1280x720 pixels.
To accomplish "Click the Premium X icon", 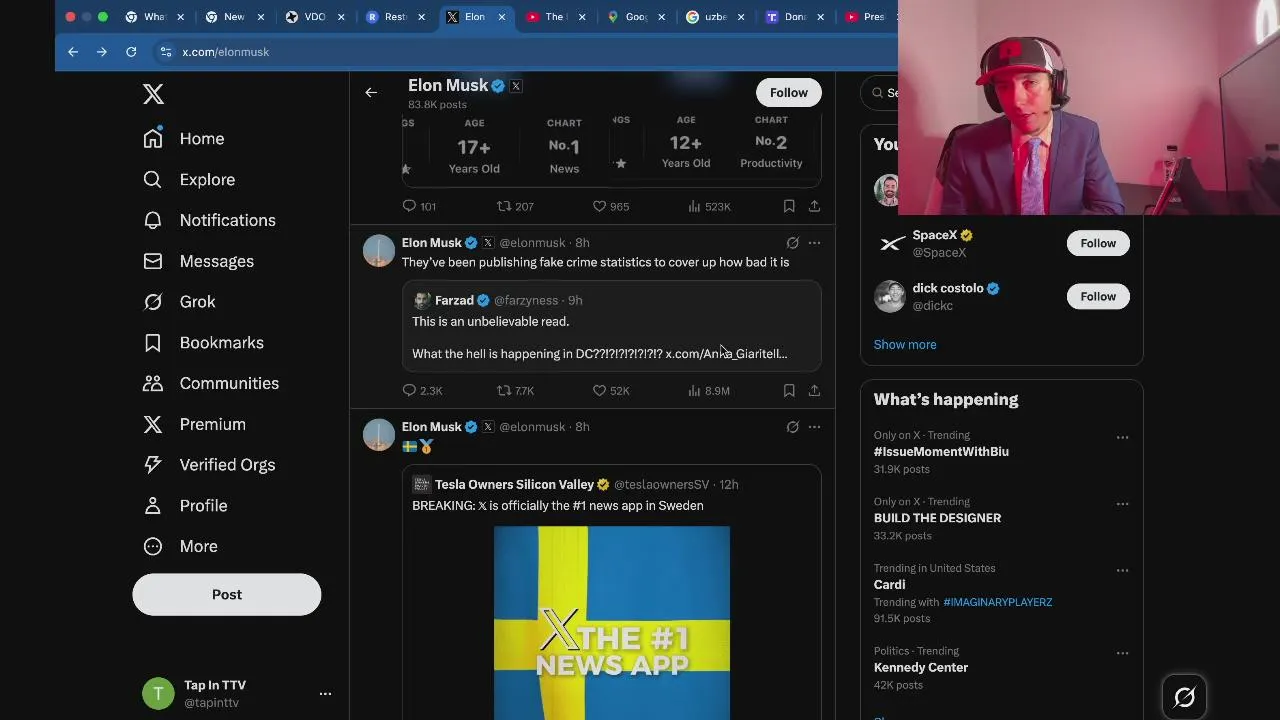I will tap(153, 424).
